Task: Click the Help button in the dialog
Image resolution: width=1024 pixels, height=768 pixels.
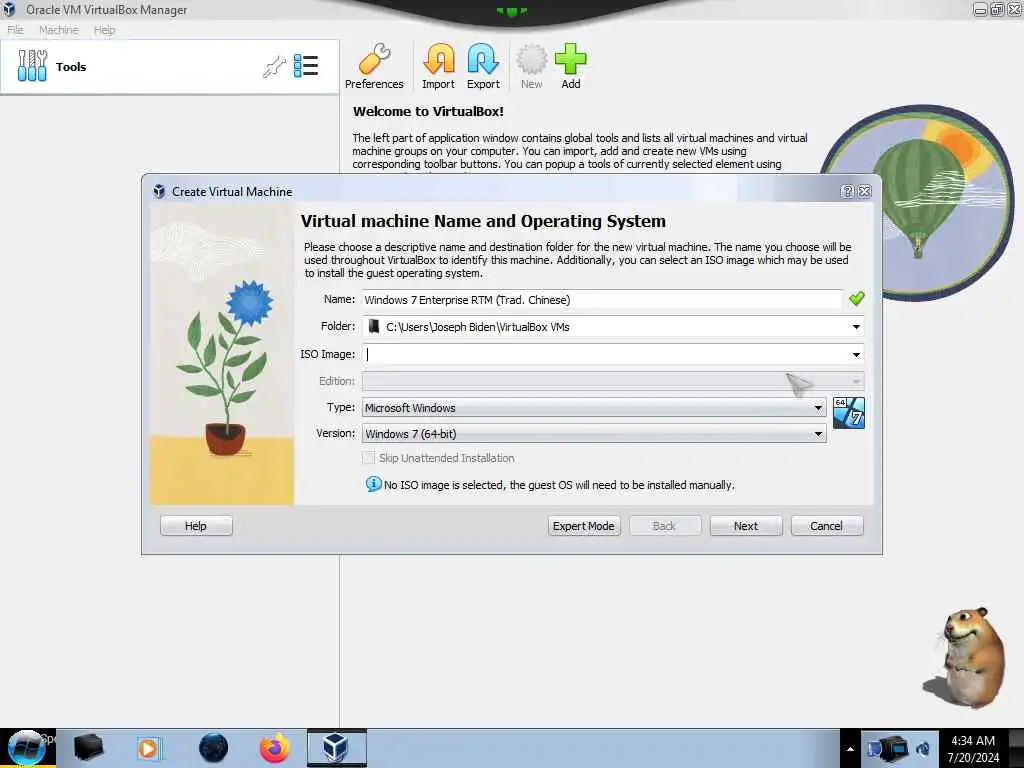Action: 196,526
